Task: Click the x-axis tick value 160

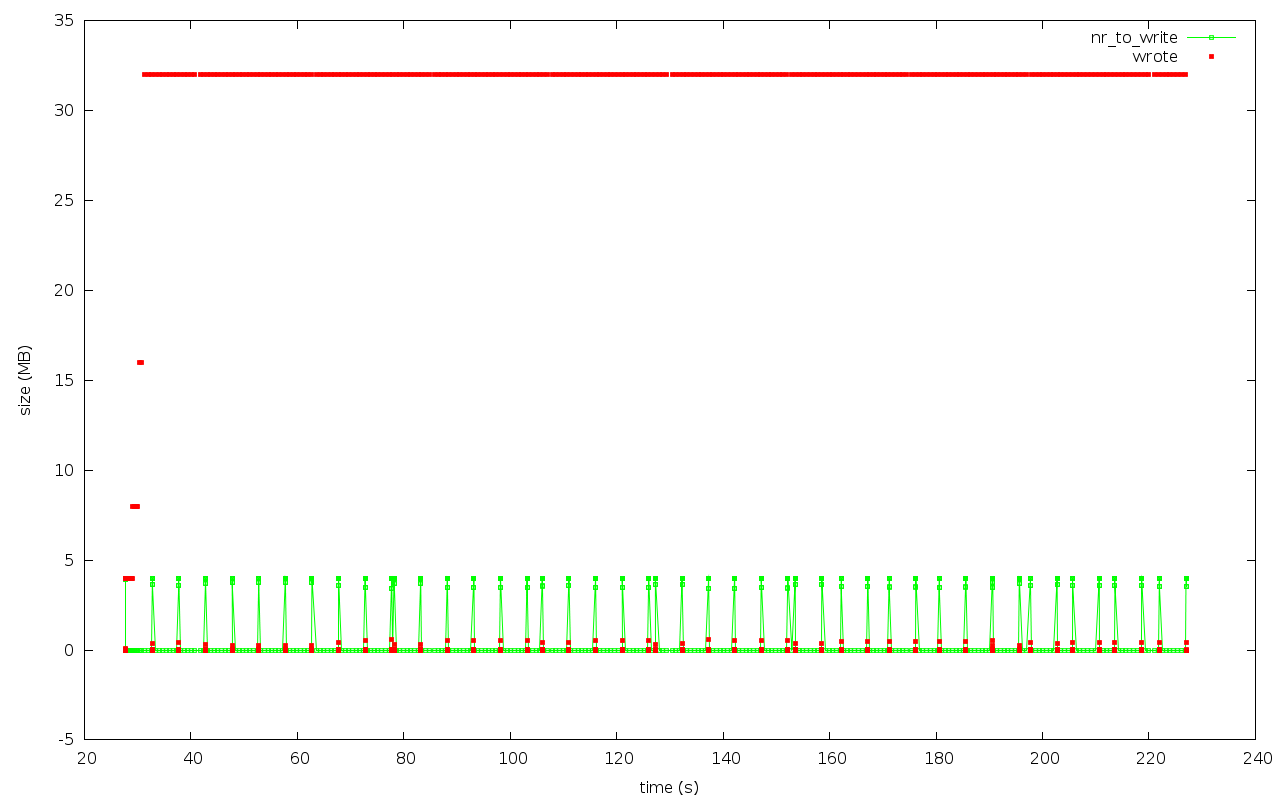Action: coord(830,759)
